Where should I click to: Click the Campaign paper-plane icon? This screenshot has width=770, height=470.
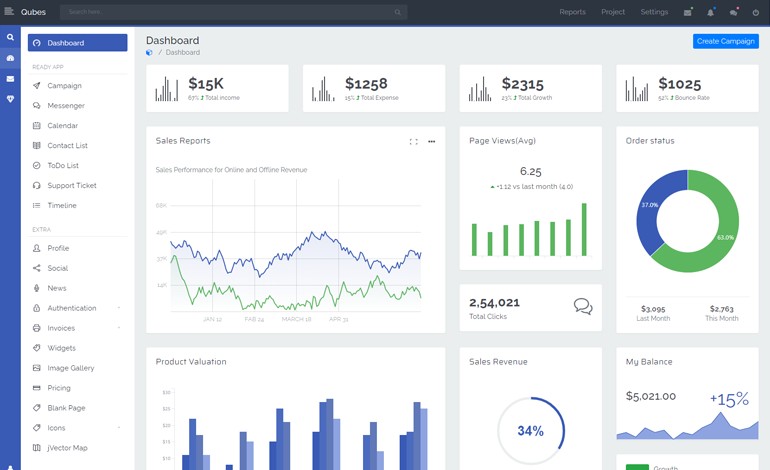(x=36, y=85)
